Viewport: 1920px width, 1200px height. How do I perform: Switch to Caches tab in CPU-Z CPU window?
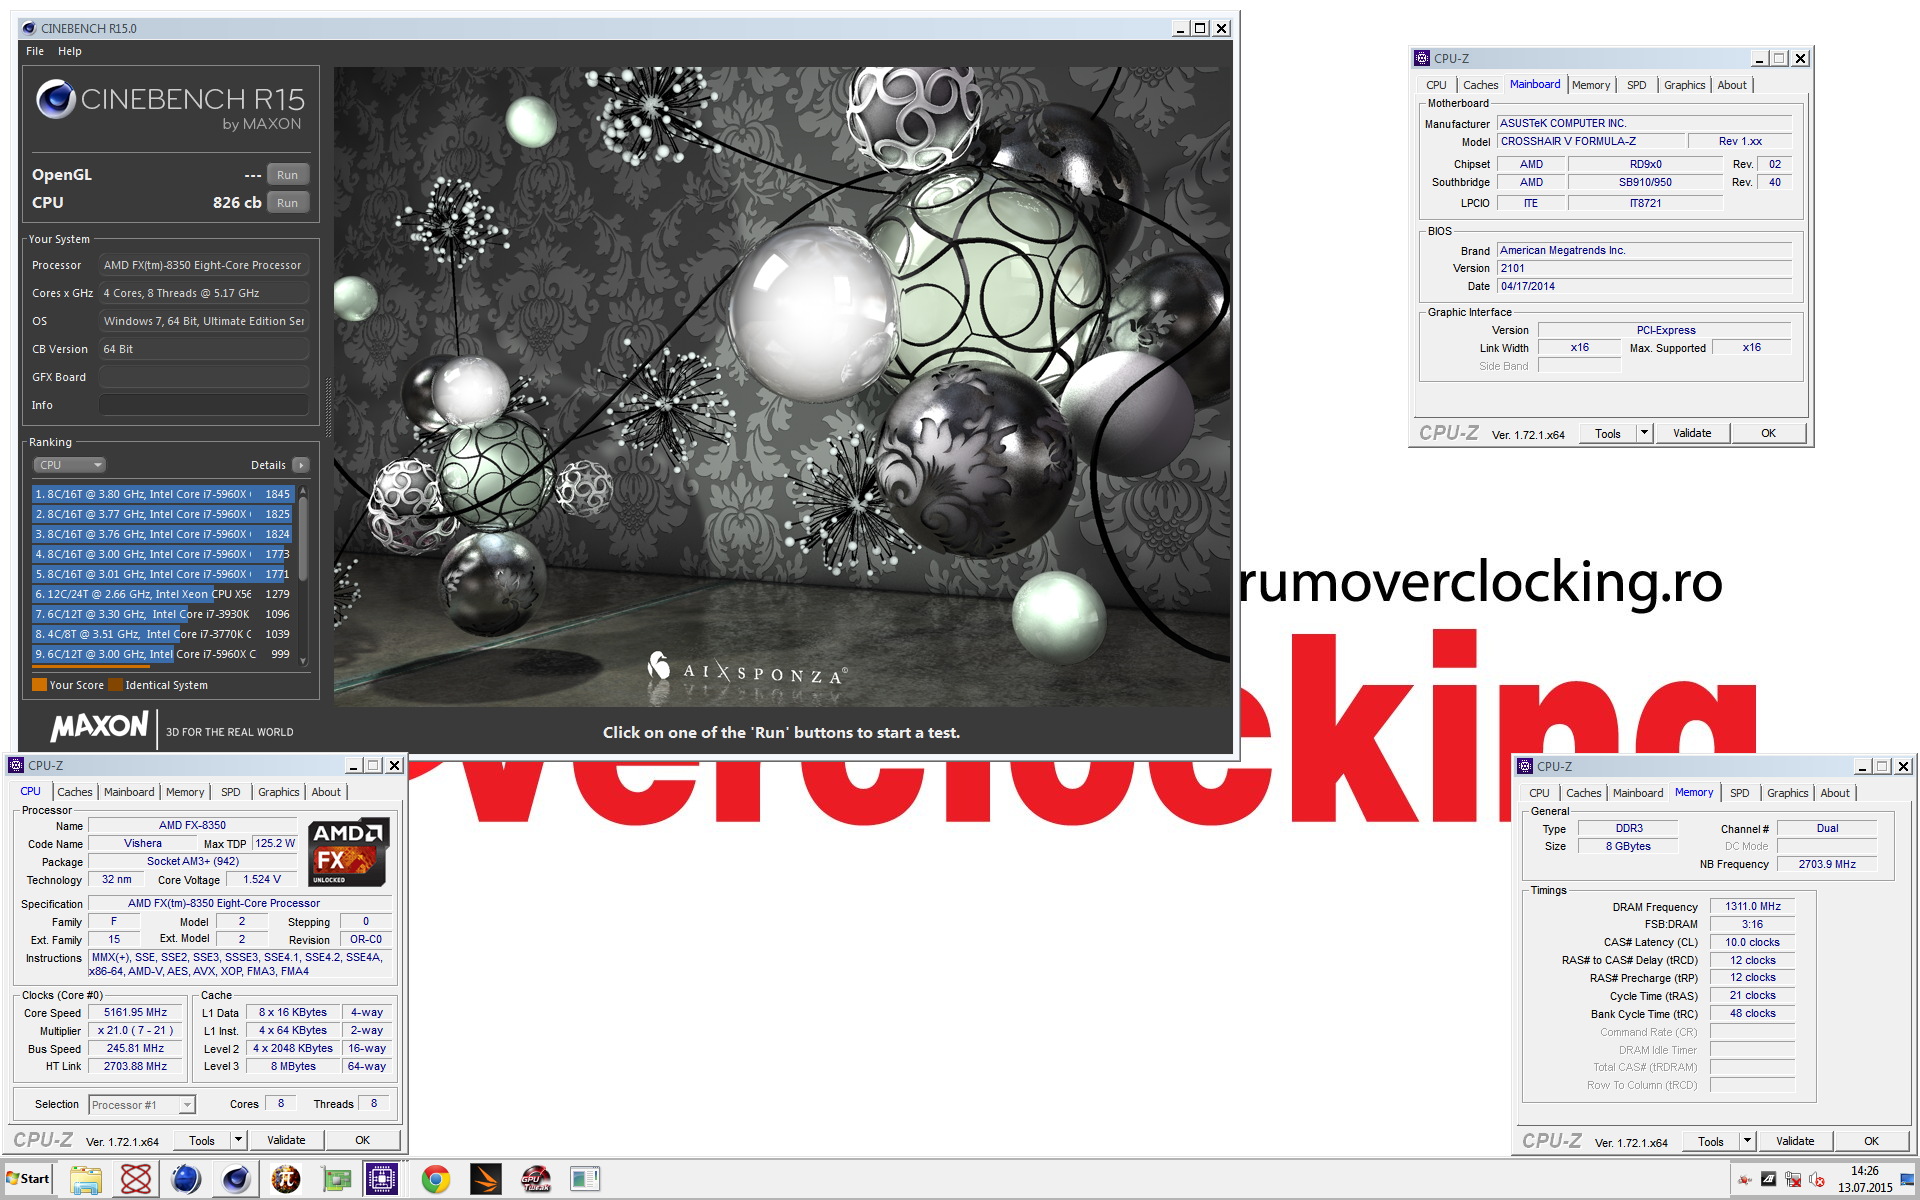coord(75,792)
